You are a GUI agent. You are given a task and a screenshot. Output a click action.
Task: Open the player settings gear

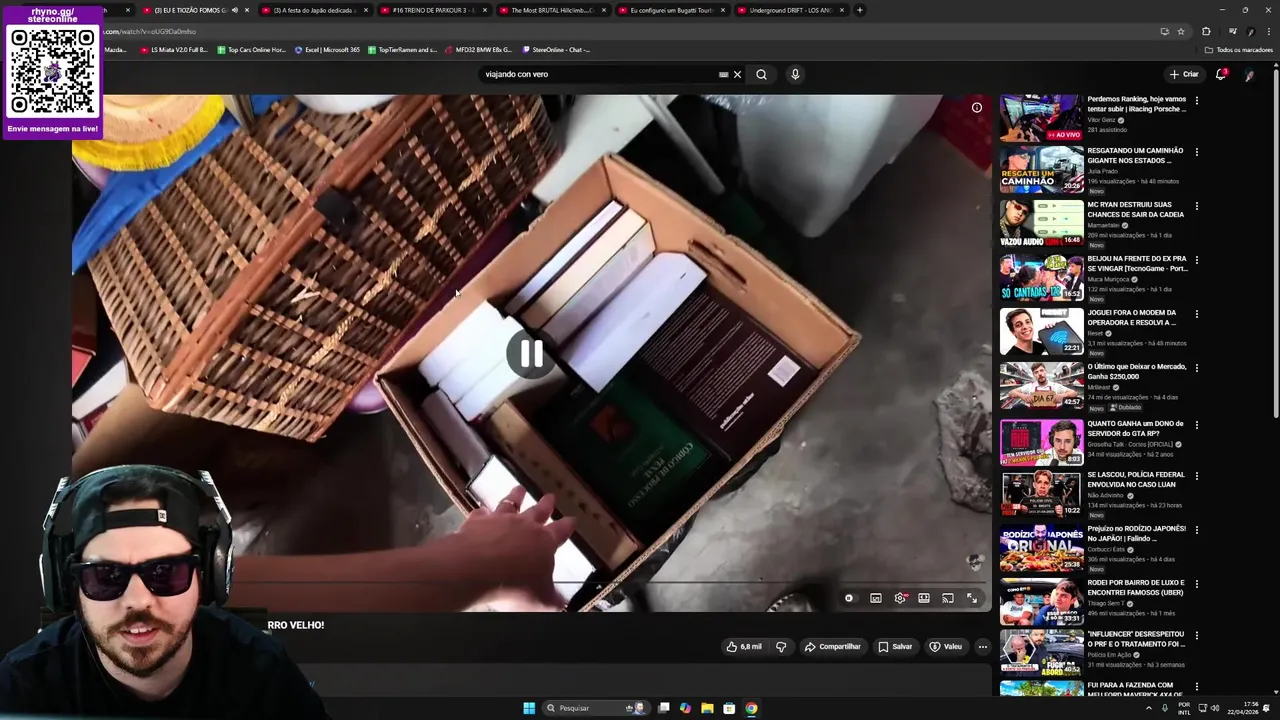pyautogui.click(x=900, y=598)
